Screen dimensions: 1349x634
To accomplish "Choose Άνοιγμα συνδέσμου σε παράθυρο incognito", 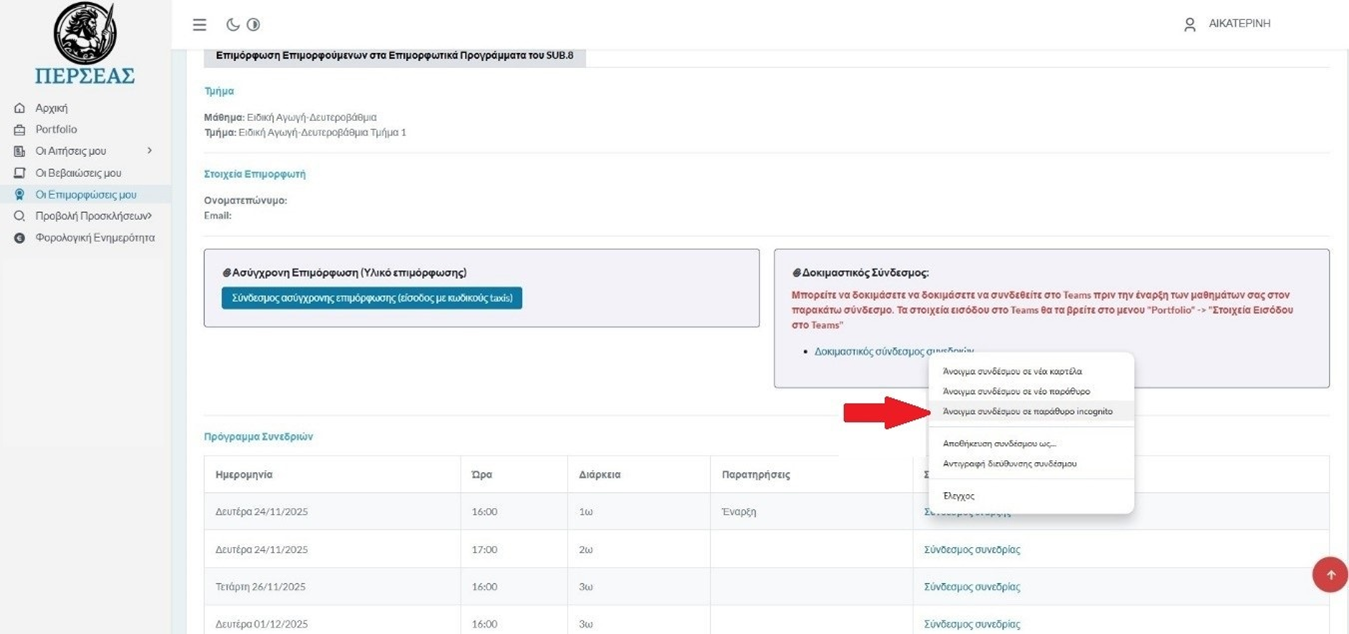I will (1027, 411).
